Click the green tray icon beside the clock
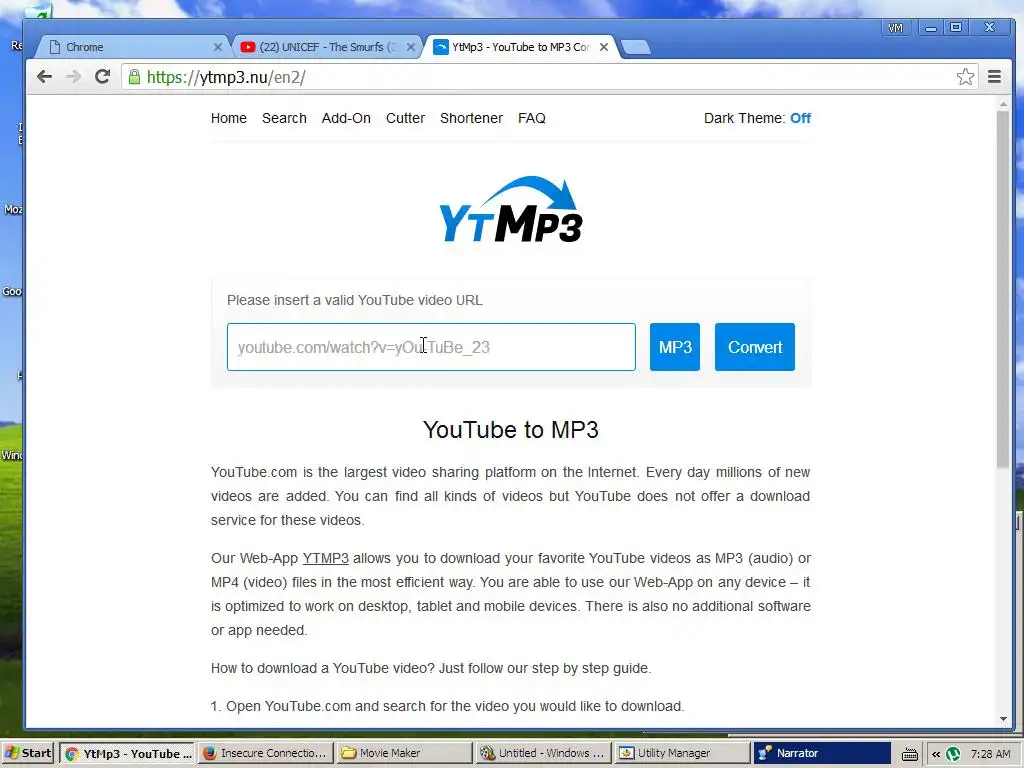Image resolution: width=1024 pixels, height=768 pixels. coord(953,754)
